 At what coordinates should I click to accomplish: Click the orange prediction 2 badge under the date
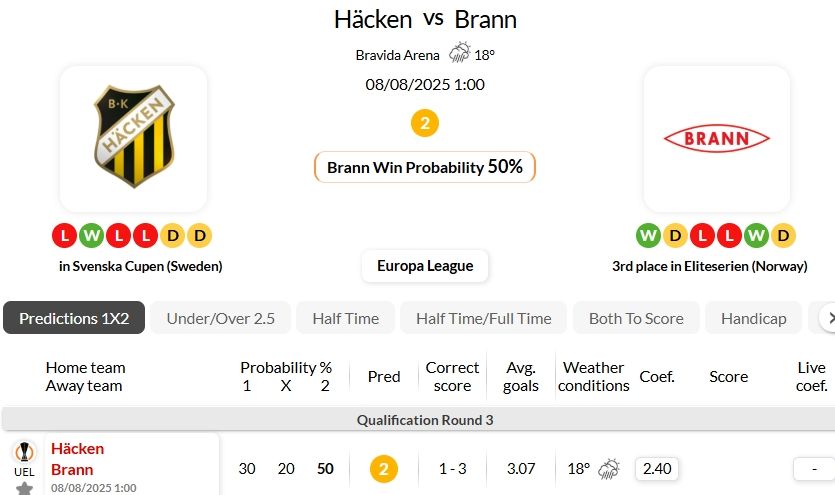click(x=425, y=123)
